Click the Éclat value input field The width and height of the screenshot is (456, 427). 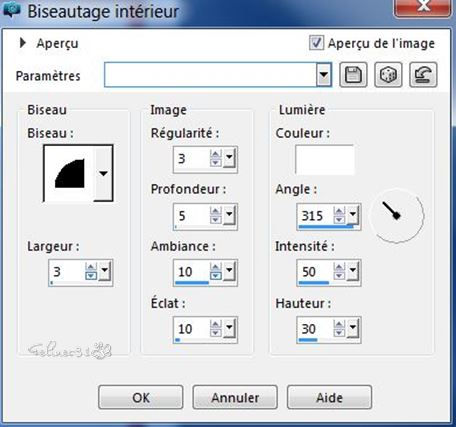tap(191, 329)
